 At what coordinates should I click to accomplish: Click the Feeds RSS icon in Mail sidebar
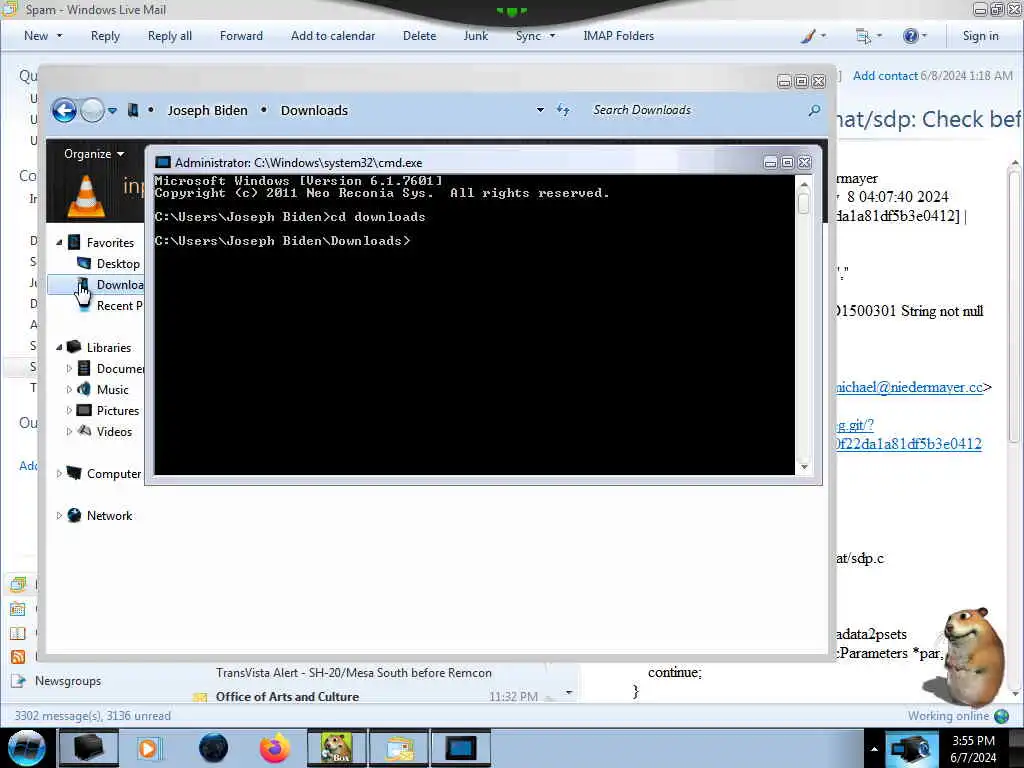pyautogui.click(x=18, y=657)
